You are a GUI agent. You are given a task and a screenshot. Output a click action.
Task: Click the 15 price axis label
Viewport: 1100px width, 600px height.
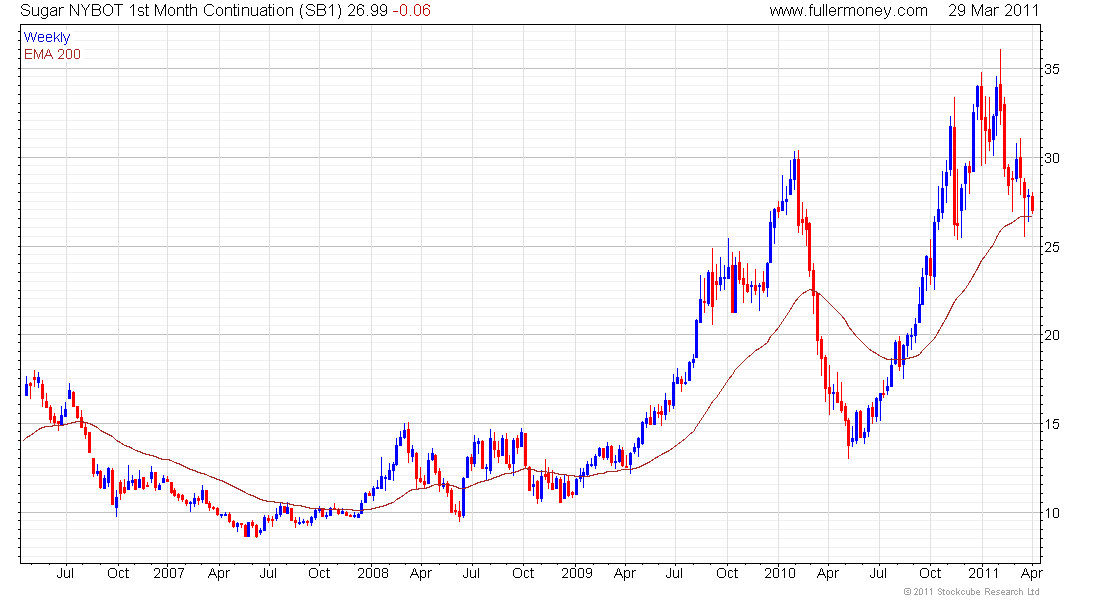[x=1052, y=424]
